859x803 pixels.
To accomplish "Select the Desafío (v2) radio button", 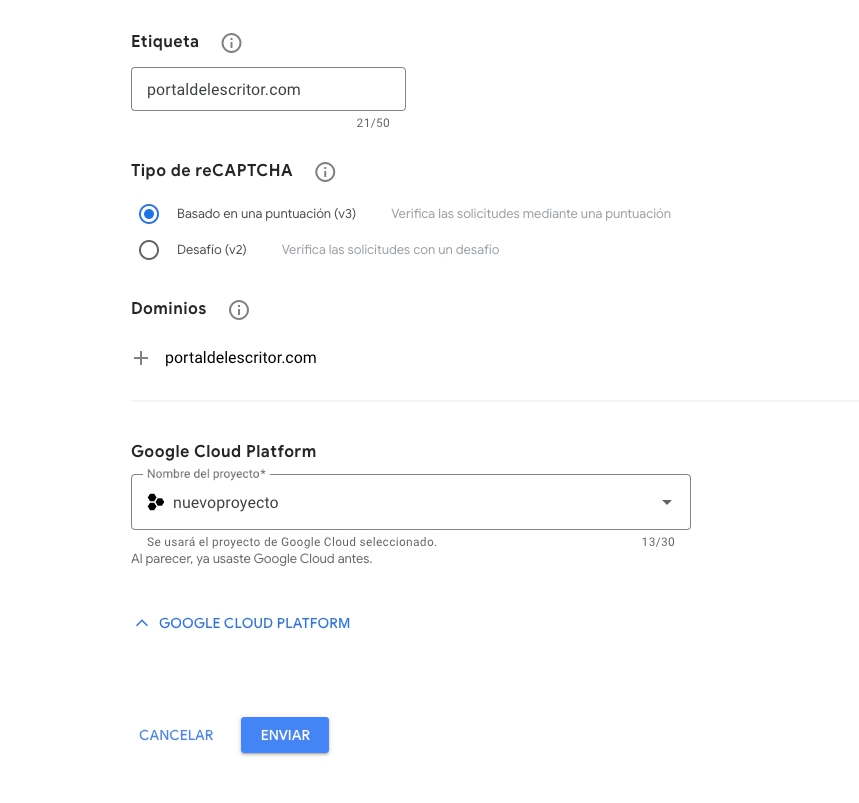I will (149, 250).
